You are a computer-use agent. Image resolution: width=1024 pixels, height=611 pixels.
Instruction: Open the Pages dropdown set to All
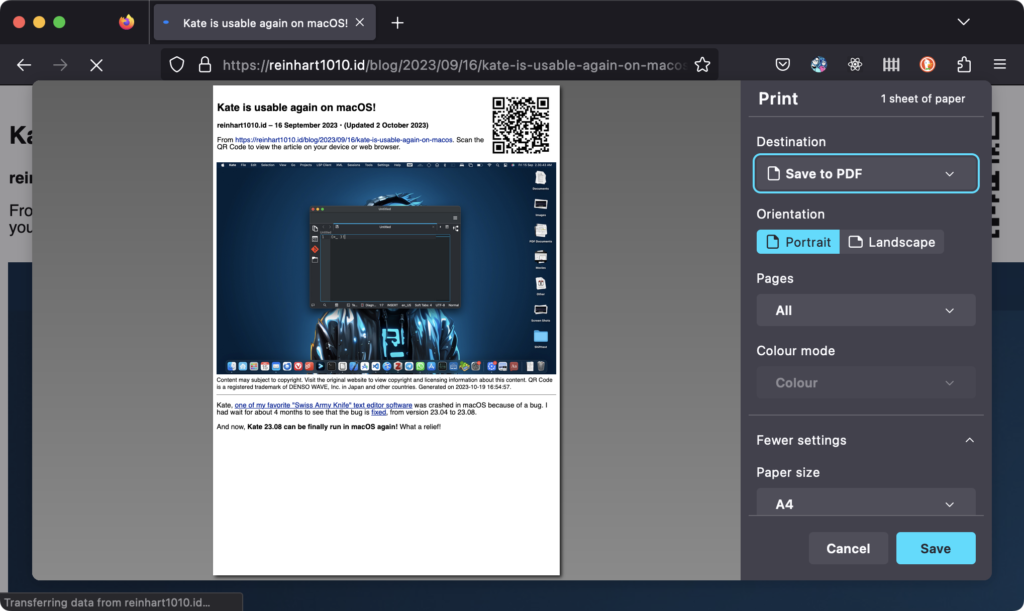click(865, 310)
